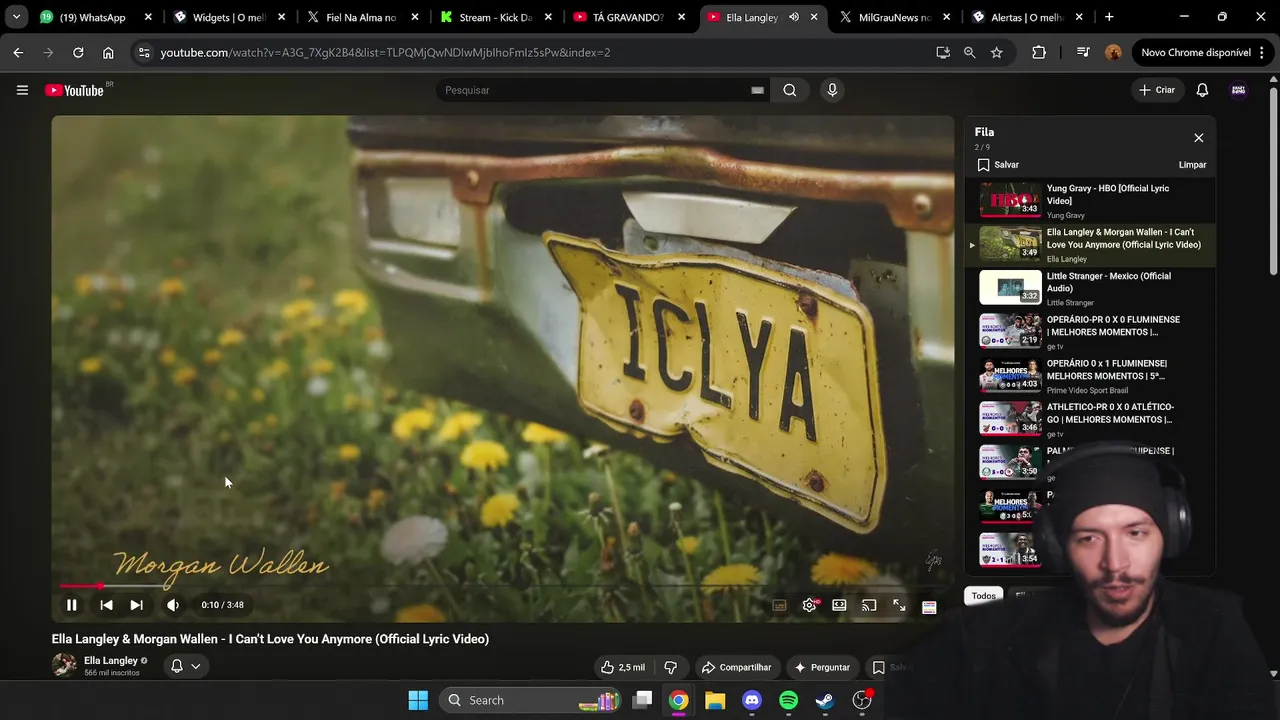
Task: Expand subscription options chevron
Action: point(196,666)
